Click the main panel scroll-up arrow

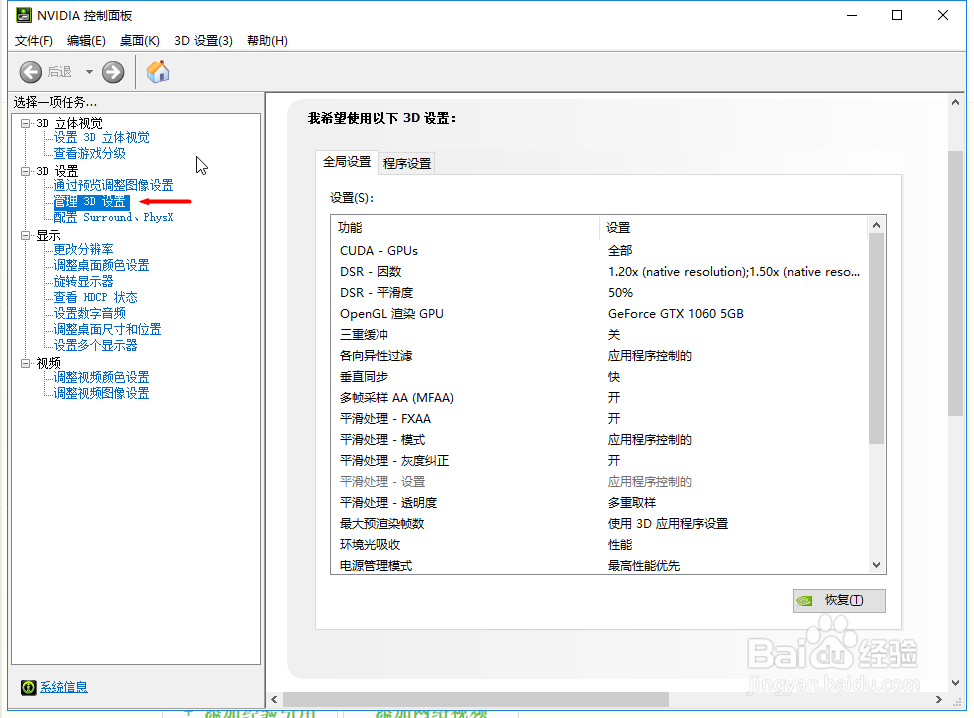(955, 102)
